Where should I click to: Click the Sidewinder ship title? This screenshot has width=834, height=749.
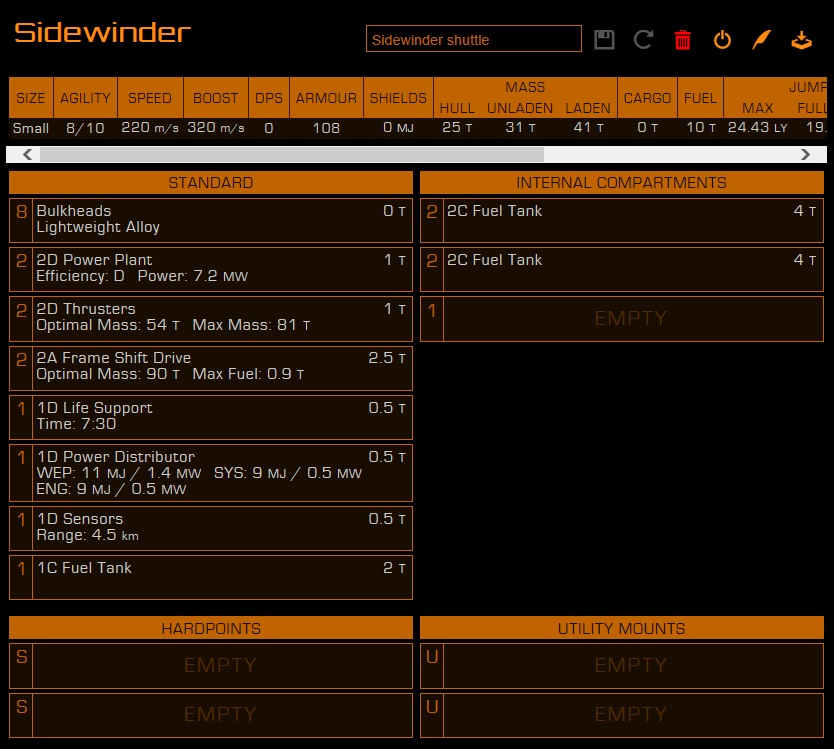pyautogui.click(x=102, y=32)
